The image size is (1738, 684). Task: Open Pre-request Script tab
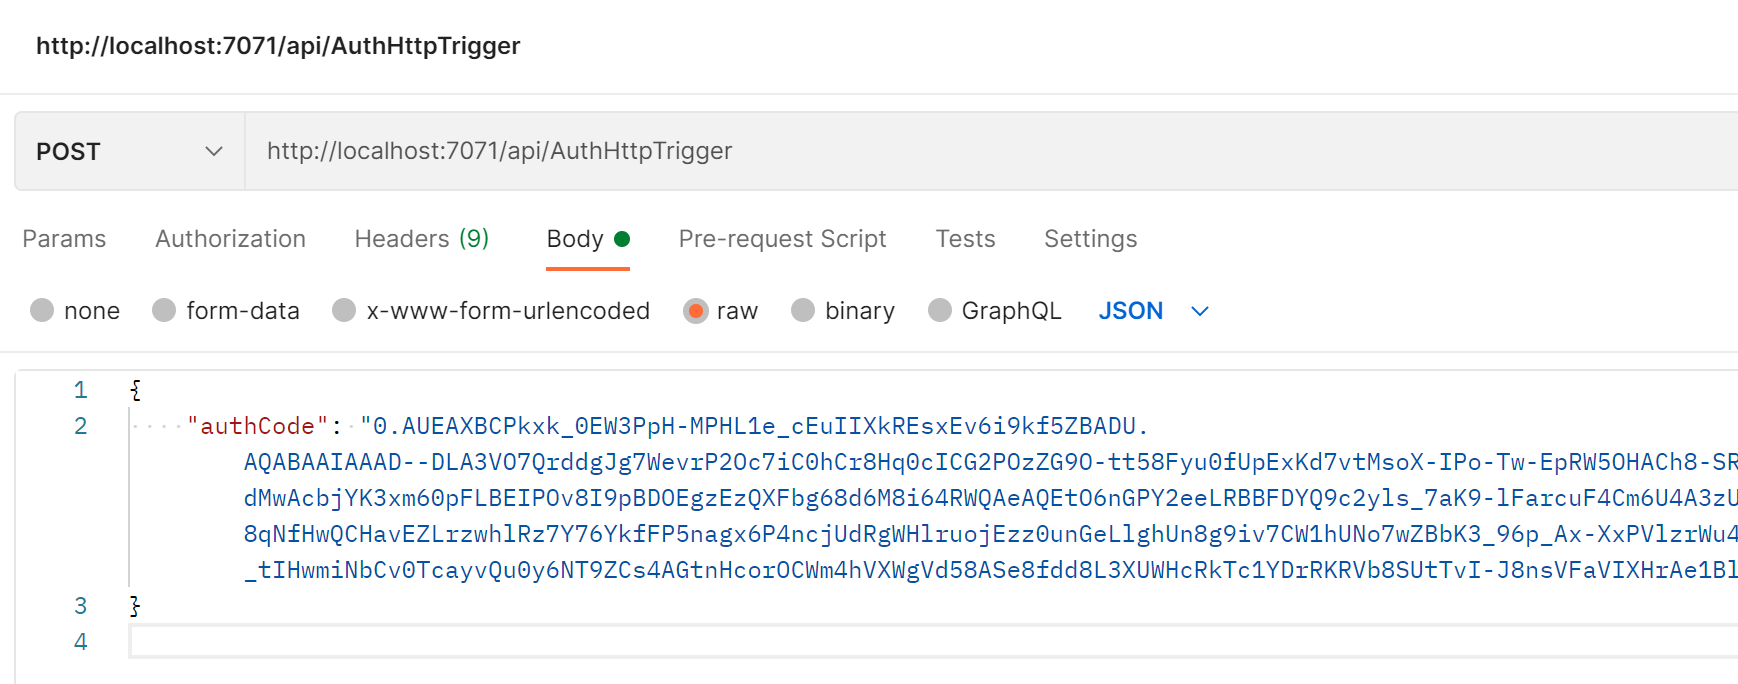click(x=782, y=239)
